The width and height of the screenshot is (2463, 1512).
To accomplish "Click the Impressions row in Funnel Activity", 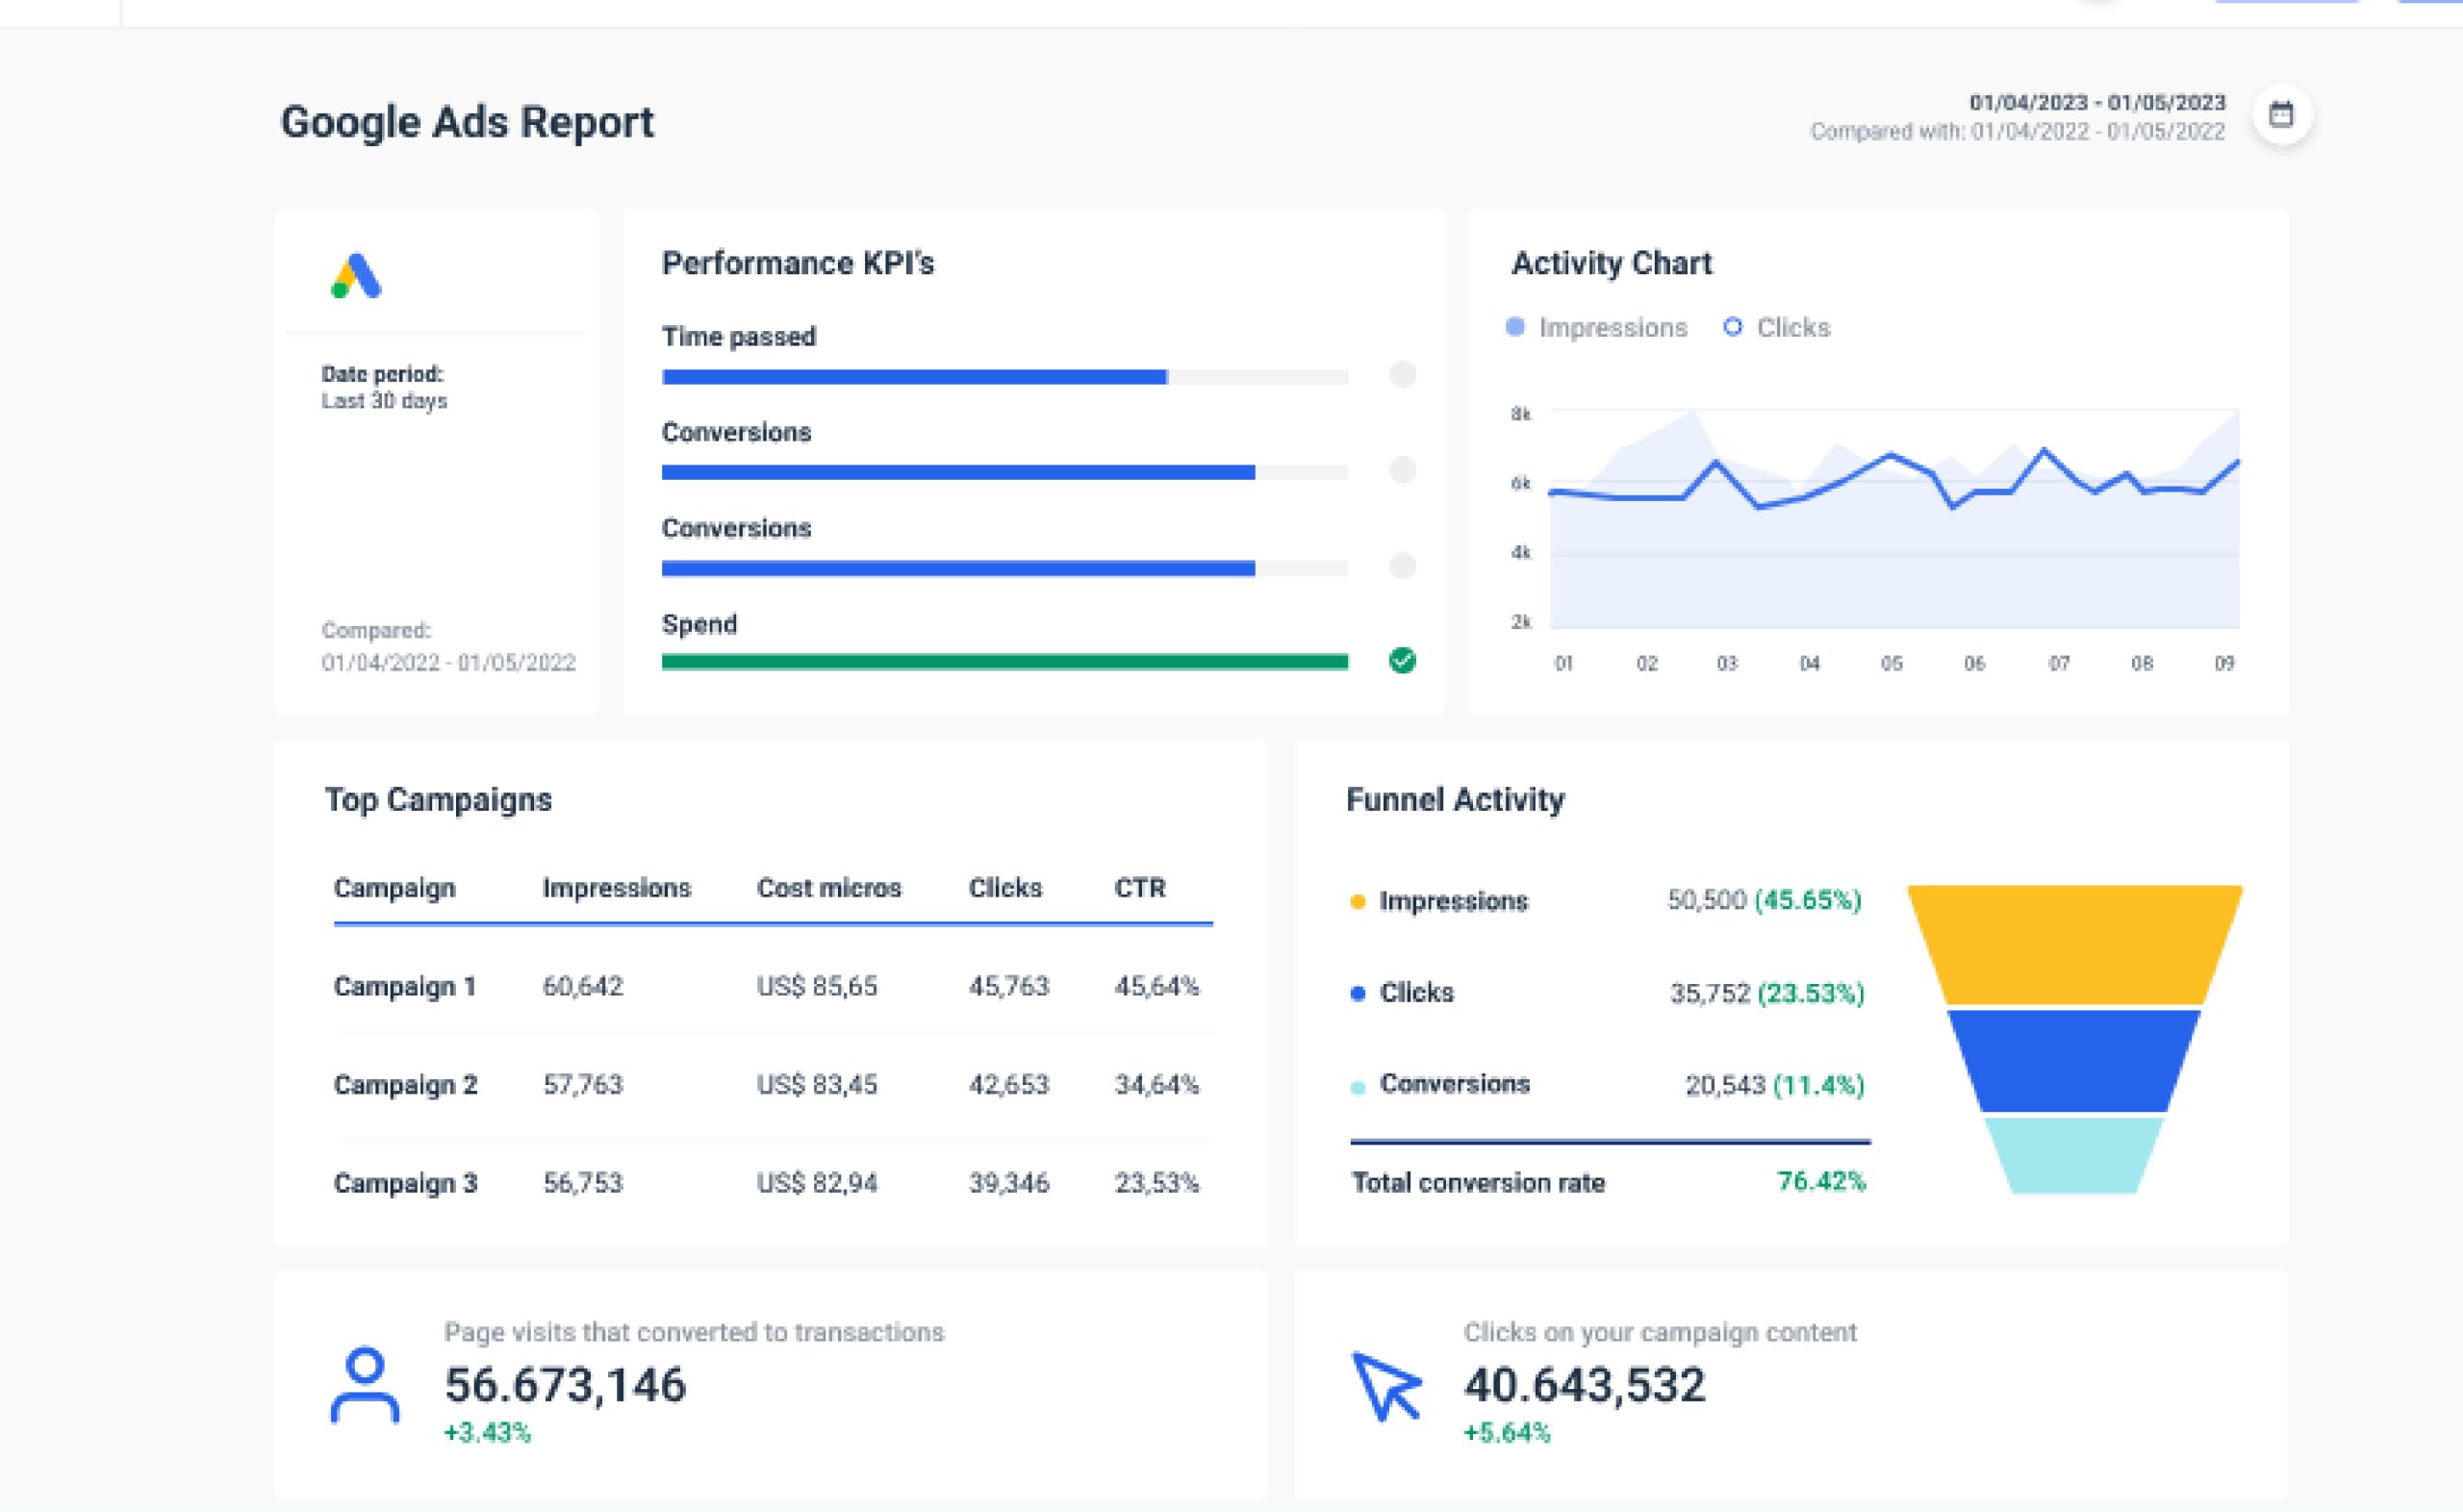I will pyautogui.click(x=1605, y=901).
